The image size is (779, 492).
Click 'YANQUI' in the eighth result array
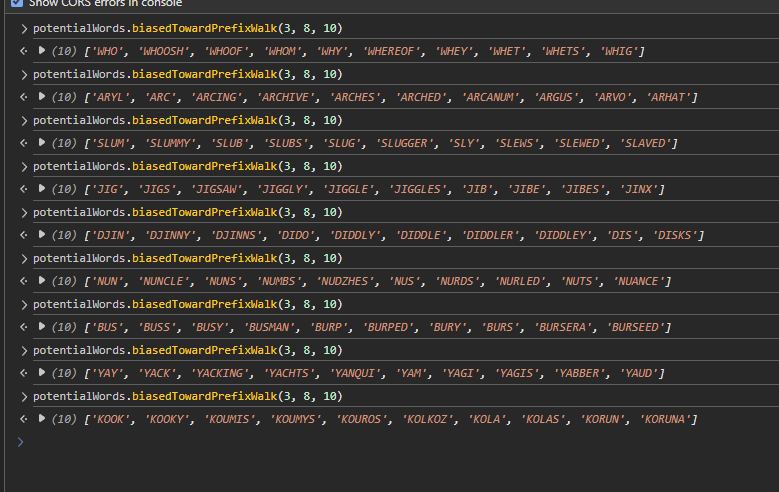click(x=356, y=373)
